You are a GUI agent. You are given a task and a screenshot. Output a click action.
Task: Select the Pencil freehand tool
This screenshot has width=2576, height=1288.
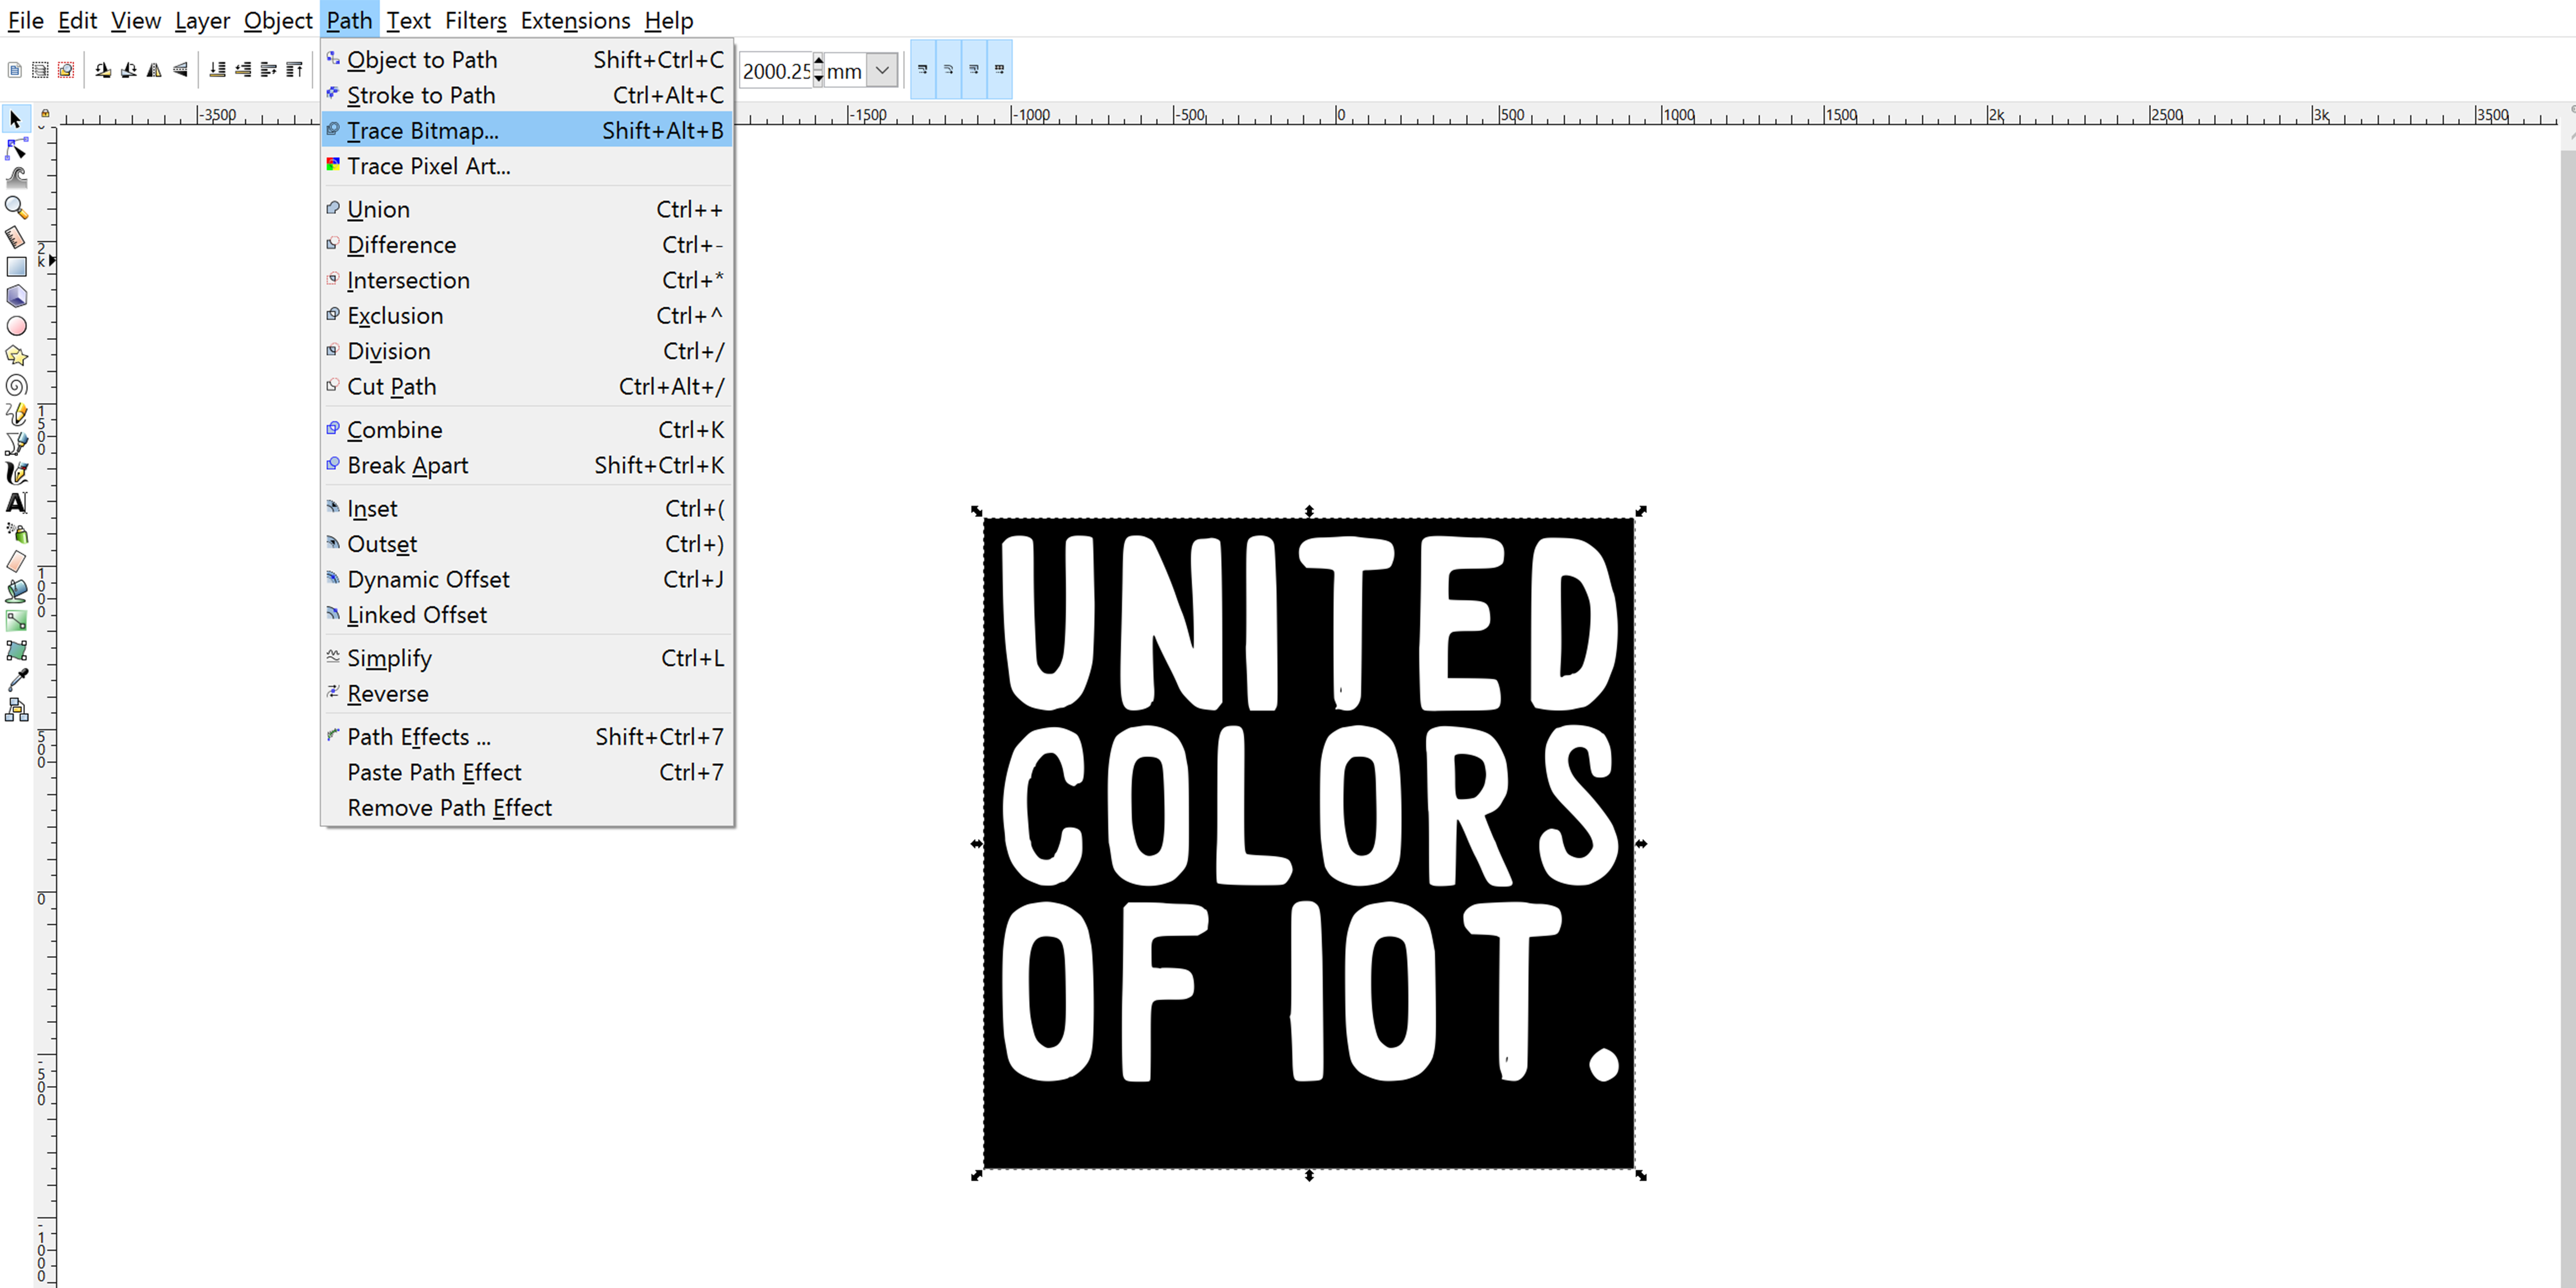(16, 414)
